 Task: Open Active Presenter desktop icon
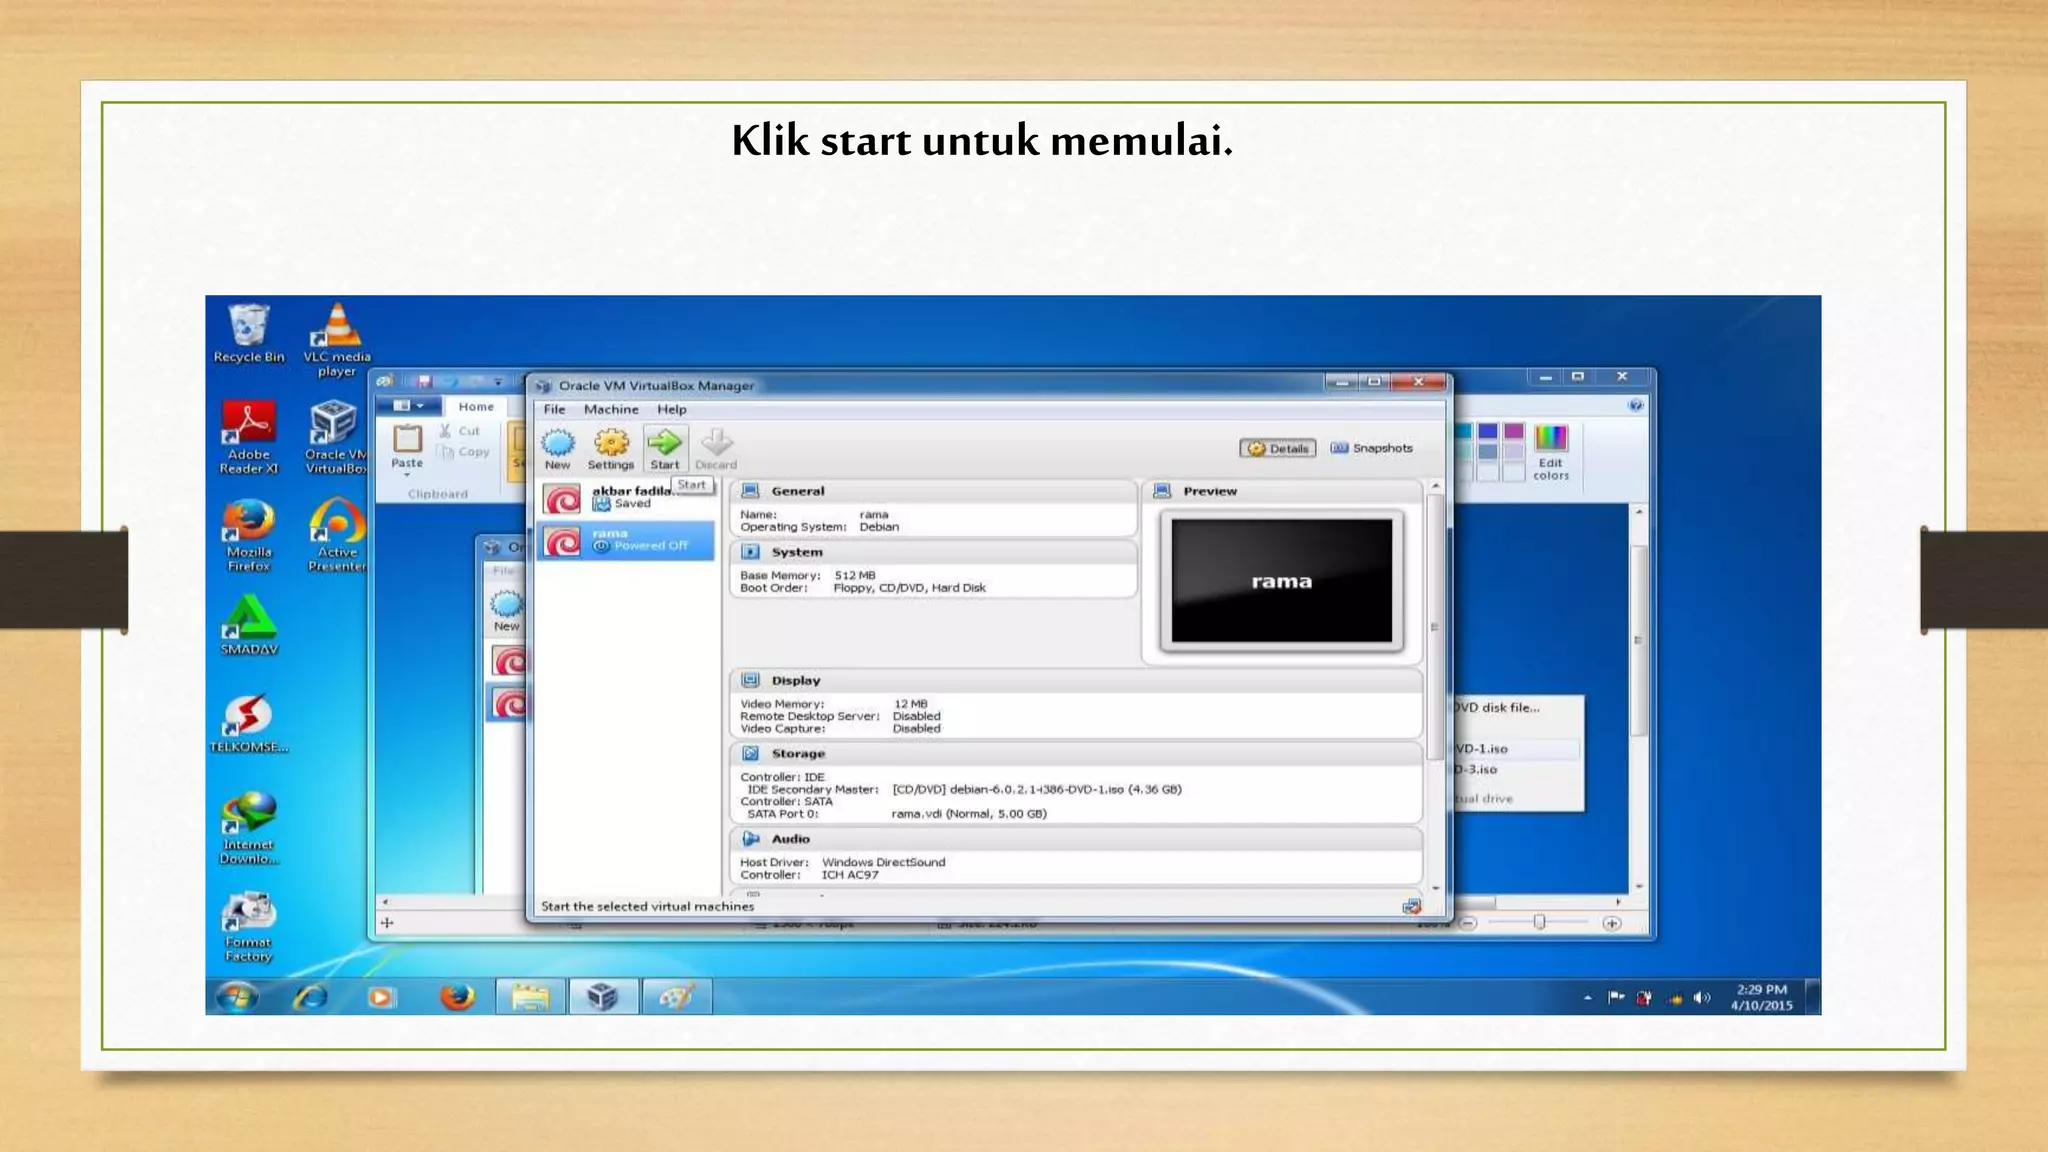click(337, 535)
